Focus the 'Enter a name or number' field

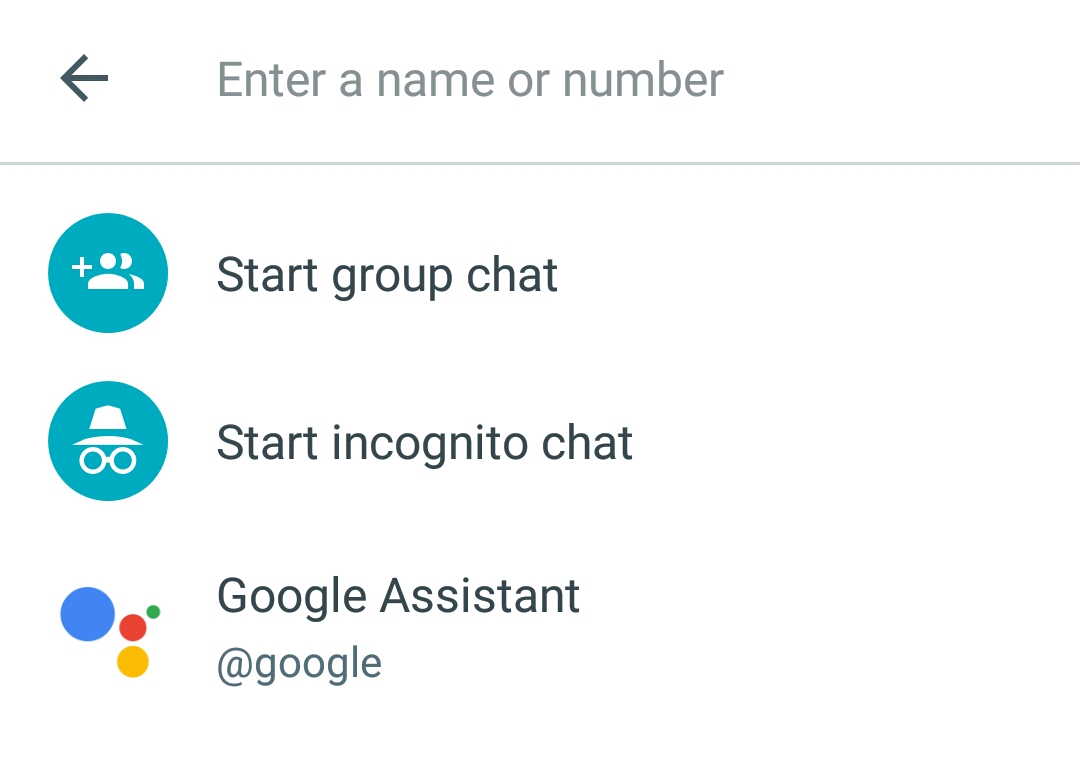tap(470, 80)
